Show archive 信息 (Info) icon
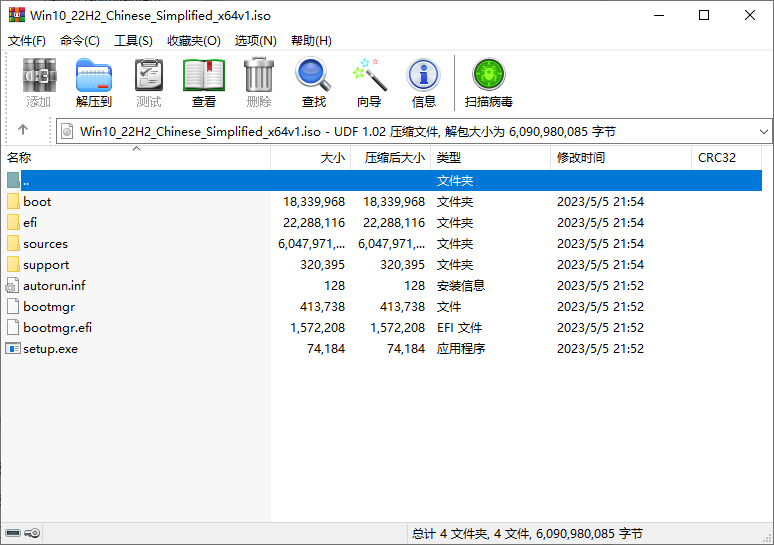Image resolution: width=774 pixels, height=545 pixels. point(424,75)
